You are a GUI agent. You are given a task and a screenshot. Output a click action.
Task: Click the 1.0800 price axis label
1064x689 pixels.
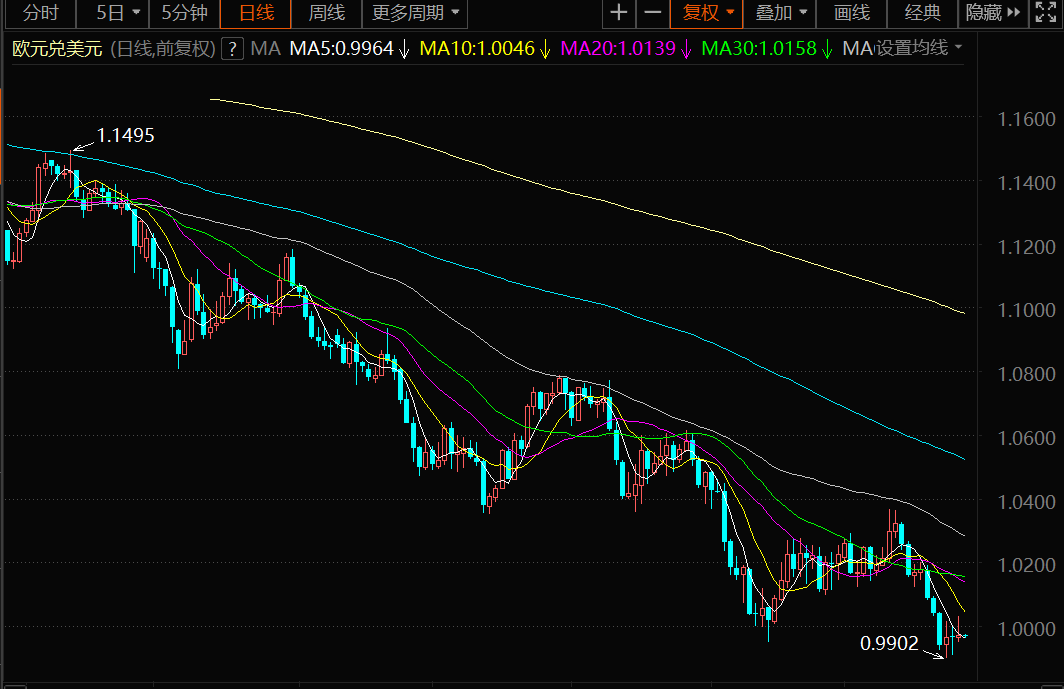[1026, 374]
